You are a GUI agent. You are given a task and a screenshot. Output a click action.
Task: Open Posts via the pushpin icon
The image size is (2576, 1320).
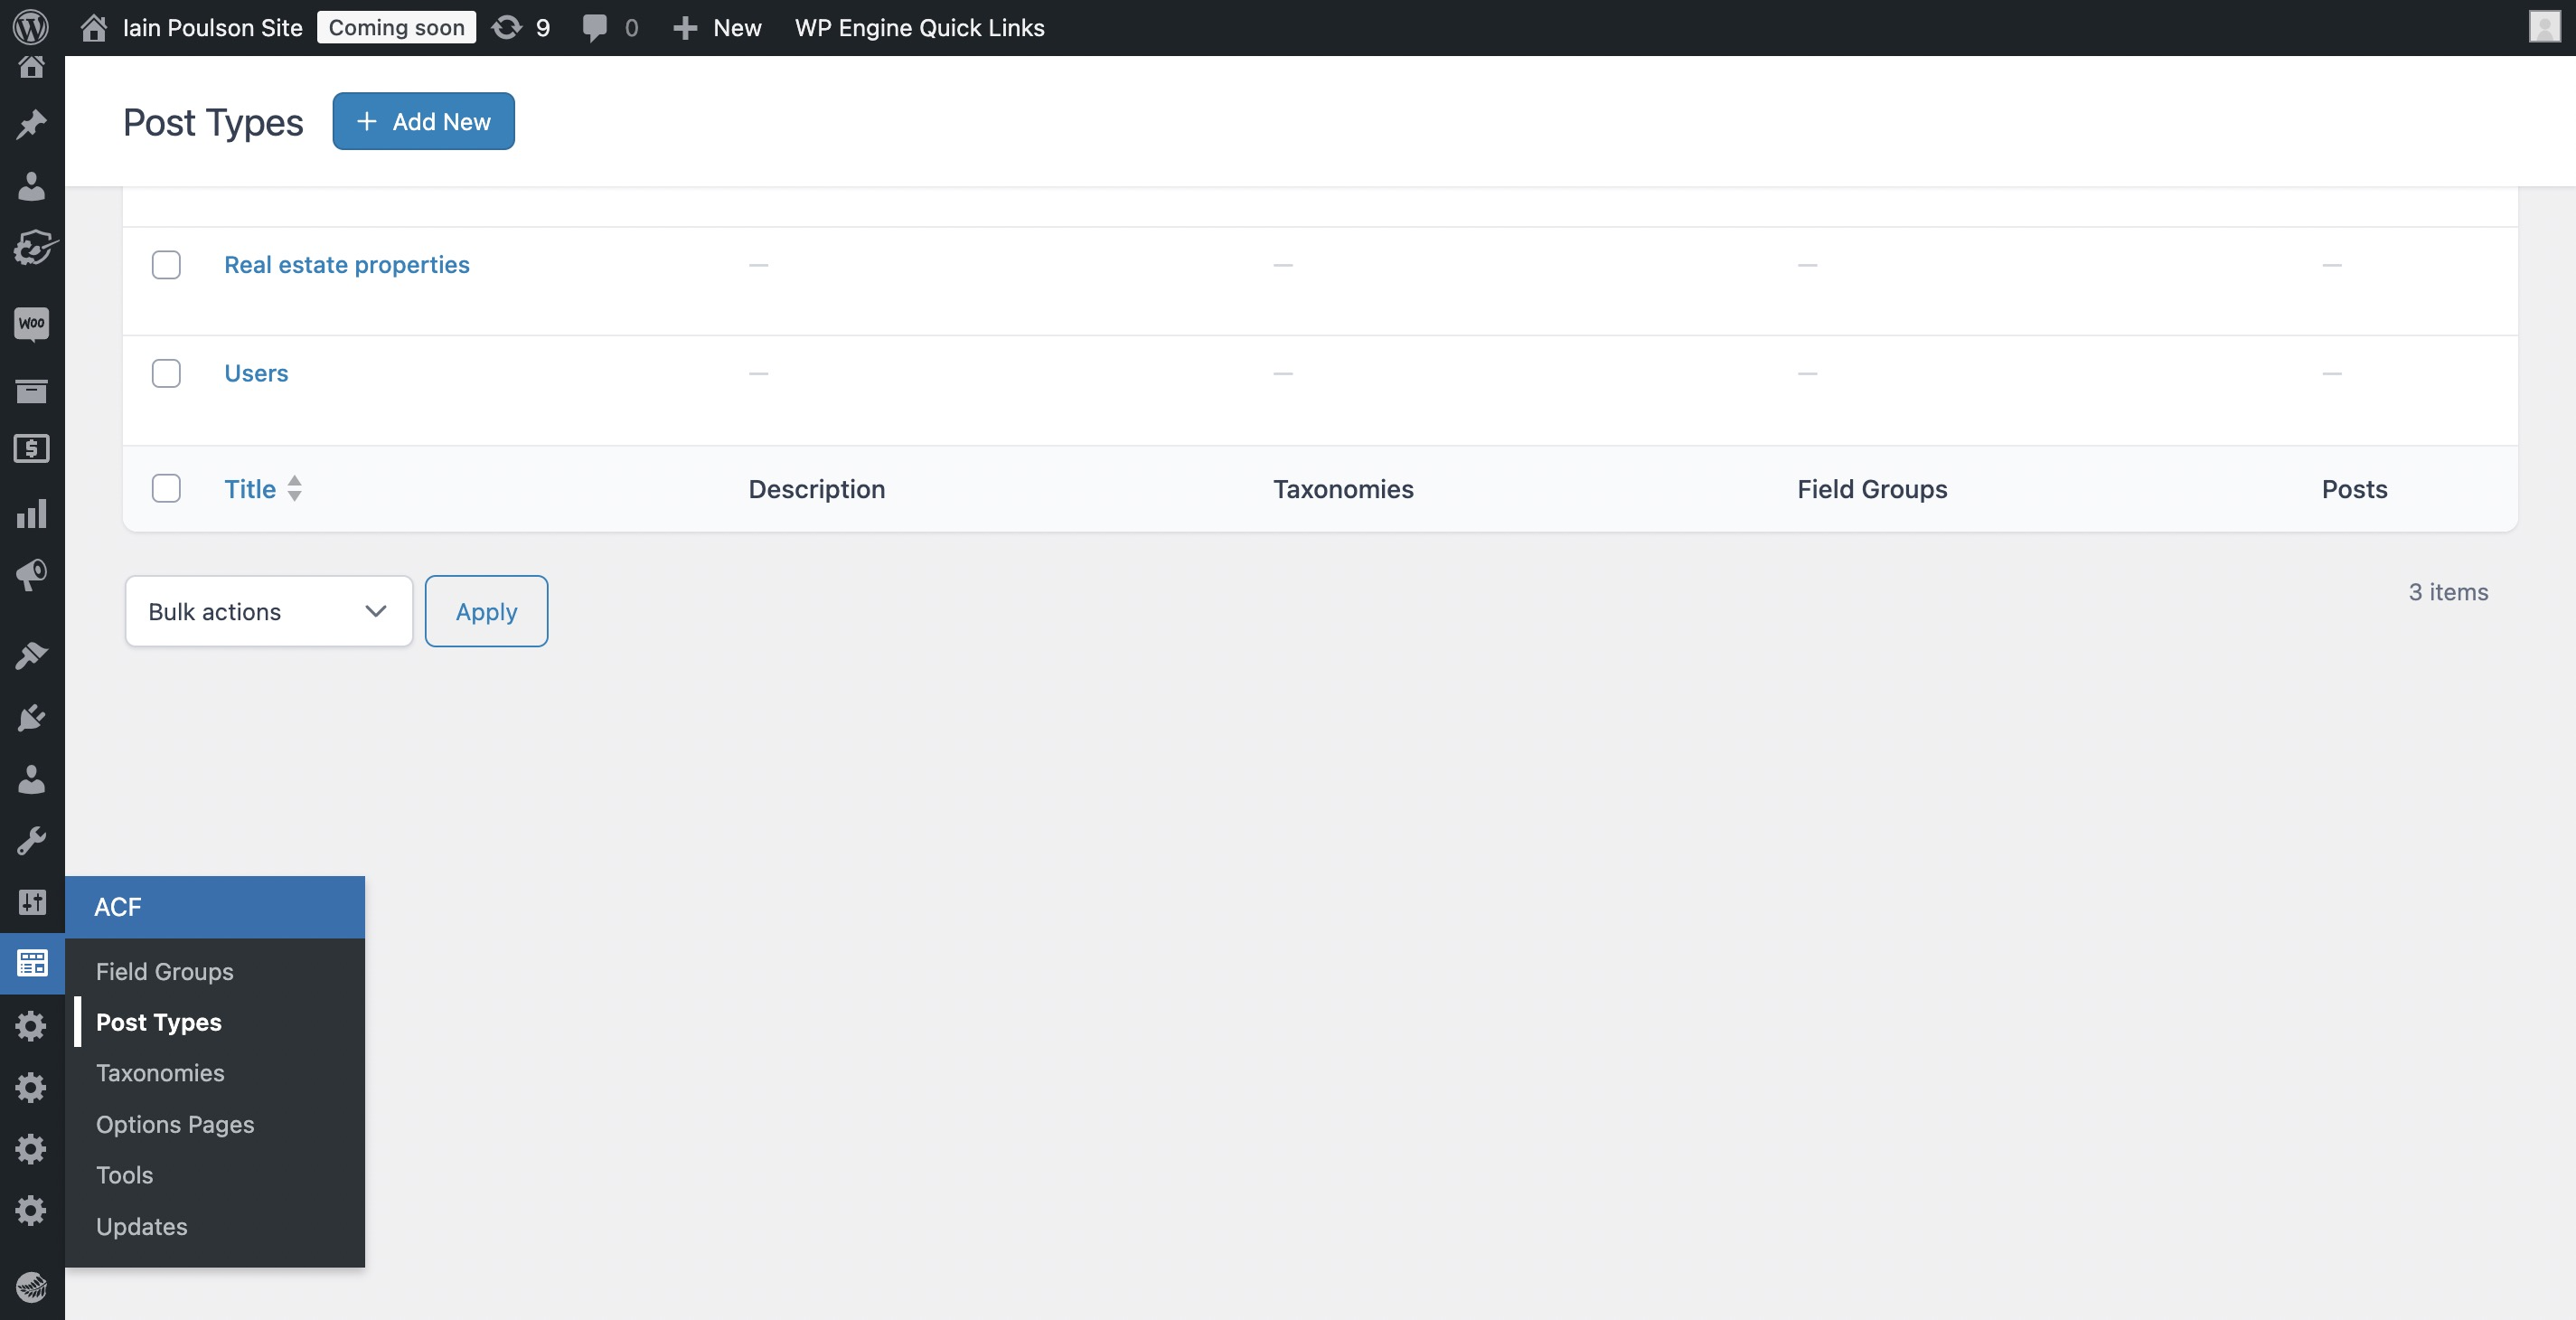pyautogui.click(x=32, y=125)
